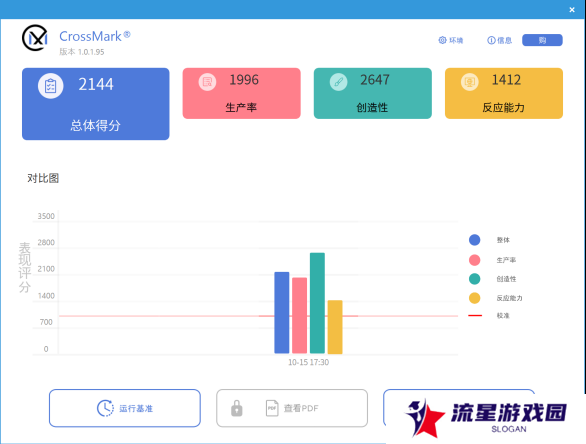
Task: Click the CrossMark title text
Action: pyautogui.click(x=95, y=37)
